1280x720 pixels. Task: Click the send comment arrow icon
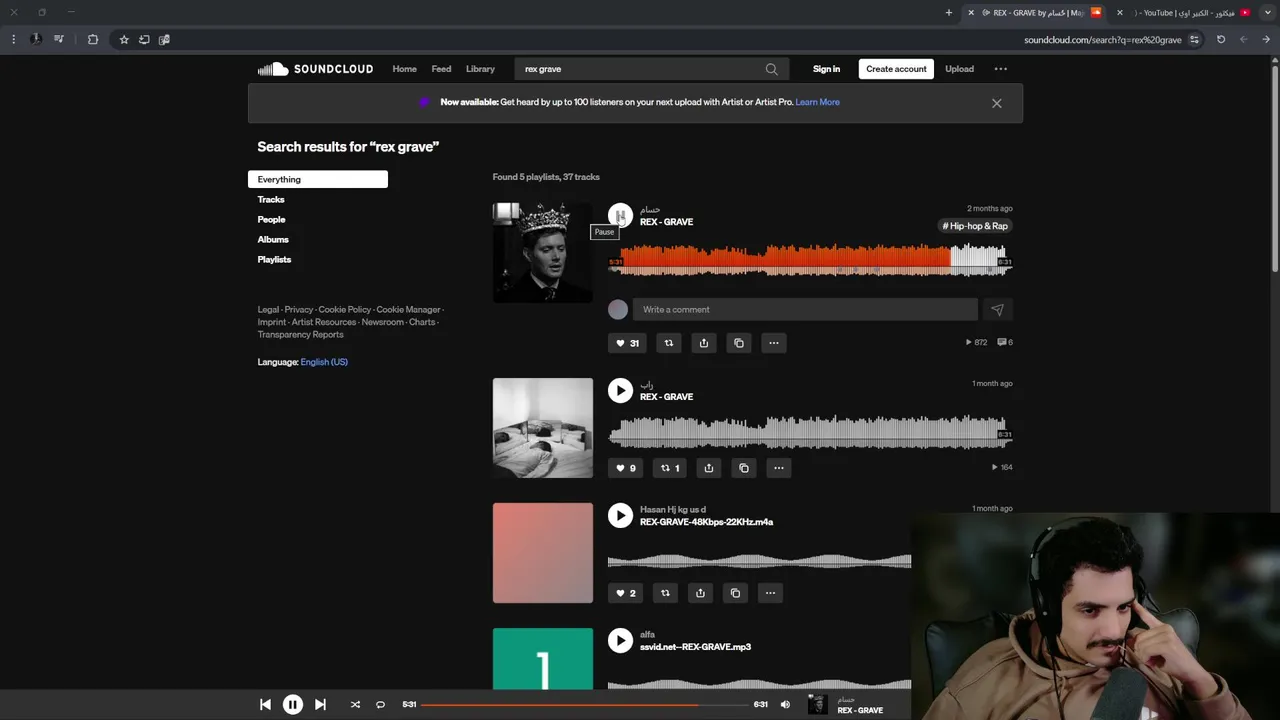point(997,310)
